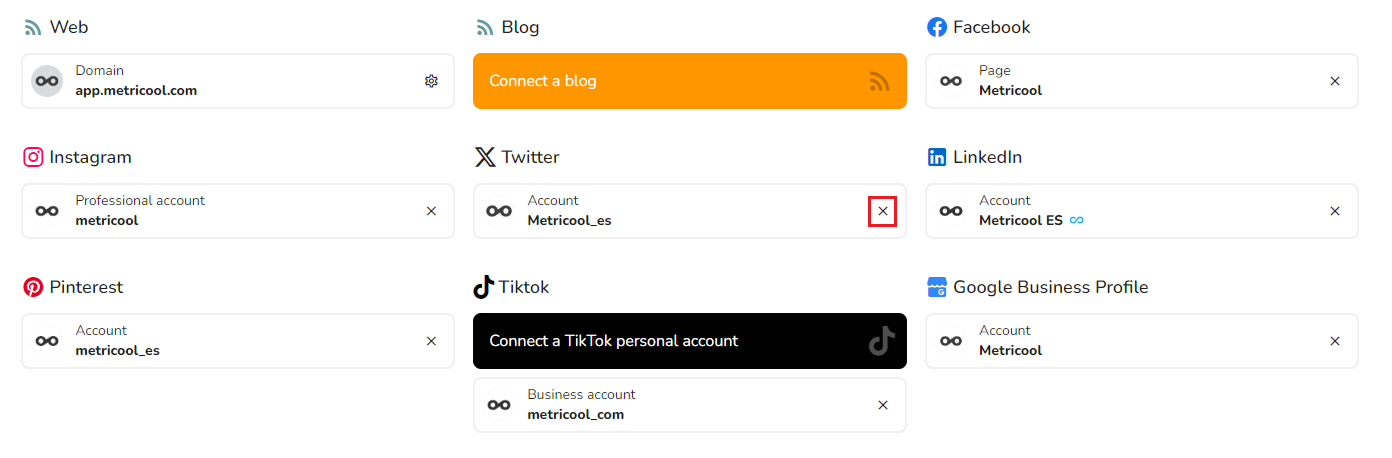Click the LinkedIn infinity link icon
The height and width of the screenshot is (458, 1392).
click(1077, 220)
